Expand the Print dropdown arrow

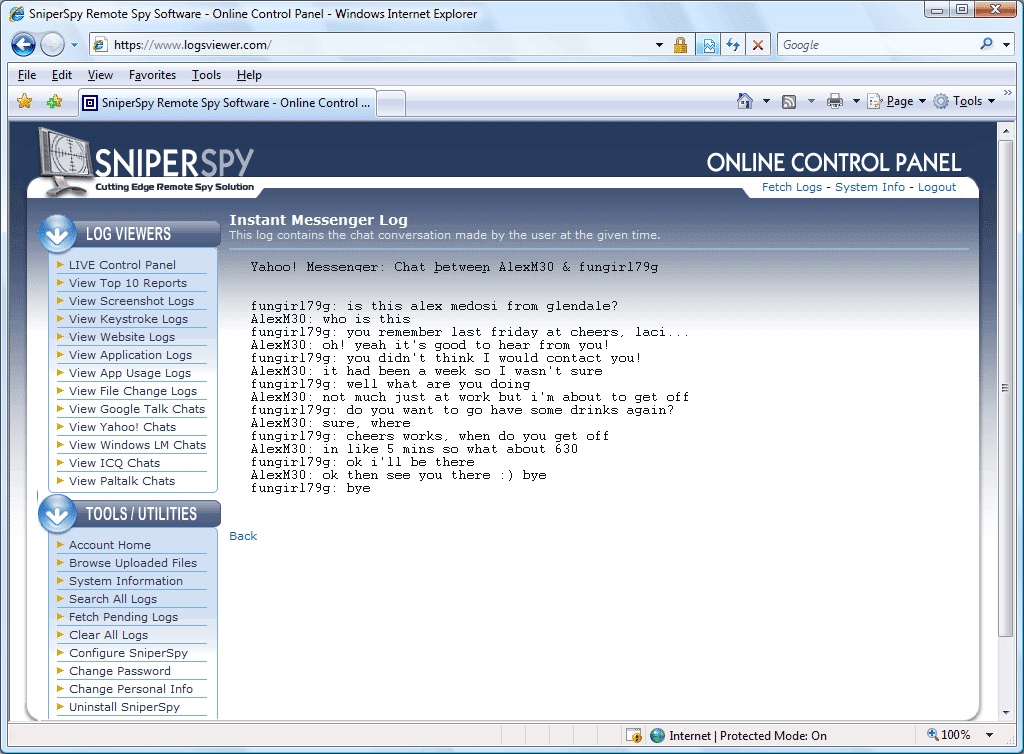856,101
